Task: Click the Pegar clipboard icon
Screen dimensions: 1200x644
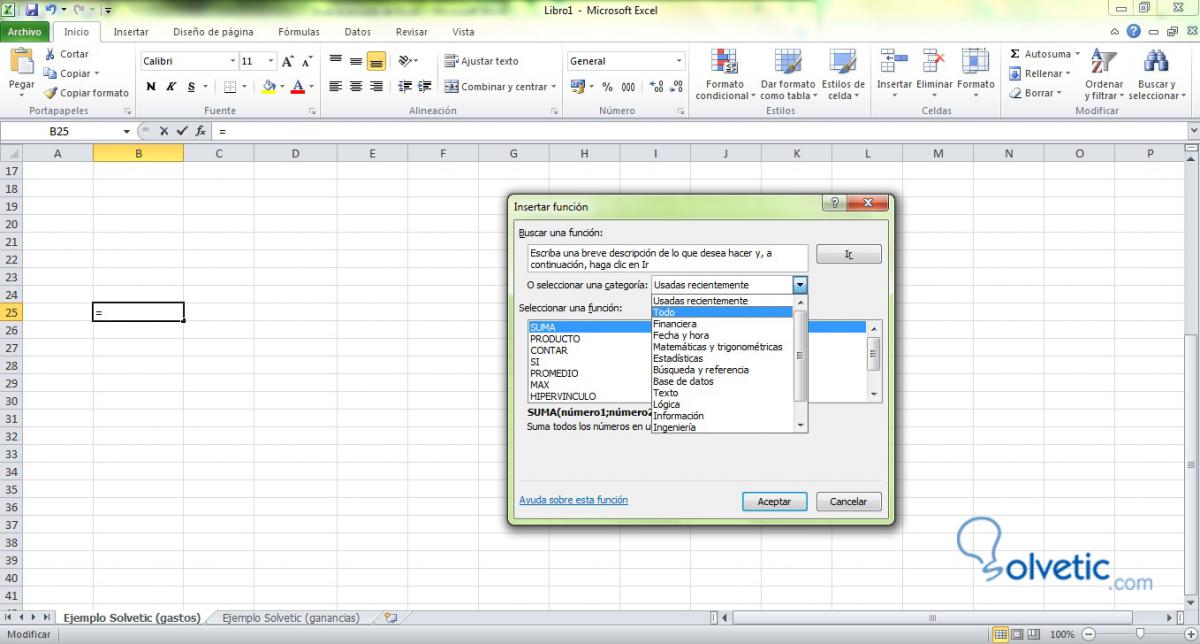Action: pyautogui.click(x=21, y=61)
